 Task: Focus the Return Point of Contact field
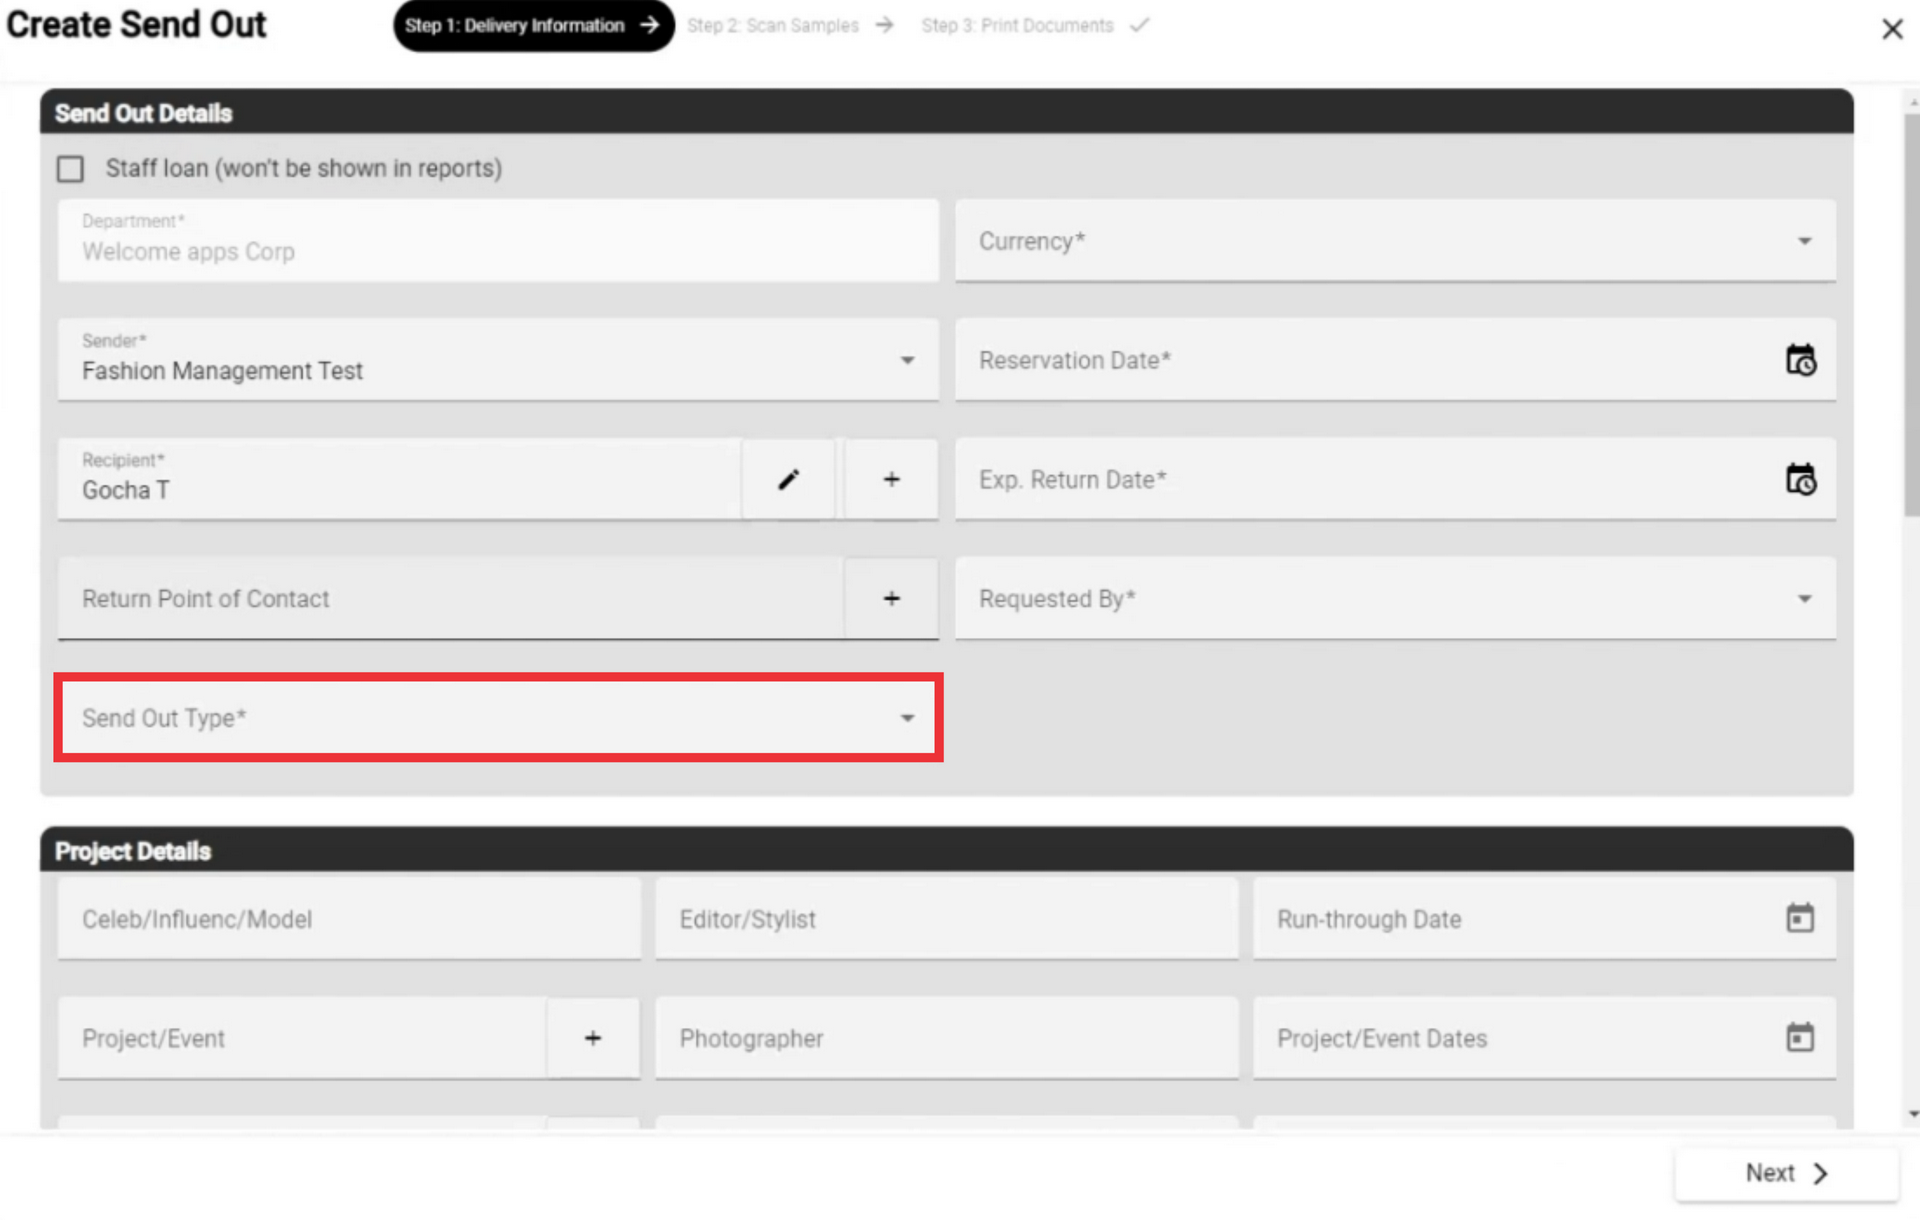pyautogui.click(x=451, y=599)
